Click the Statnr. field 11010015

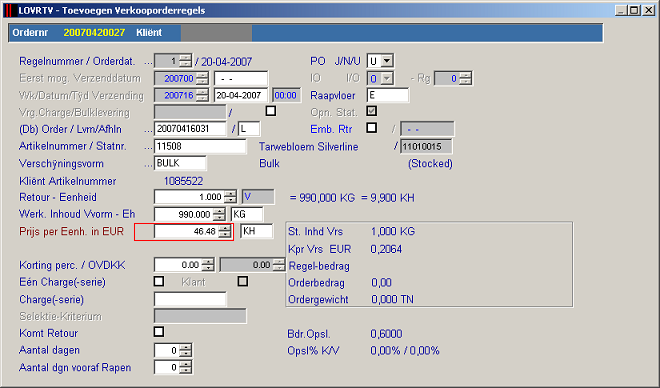(x=426, y=146)
